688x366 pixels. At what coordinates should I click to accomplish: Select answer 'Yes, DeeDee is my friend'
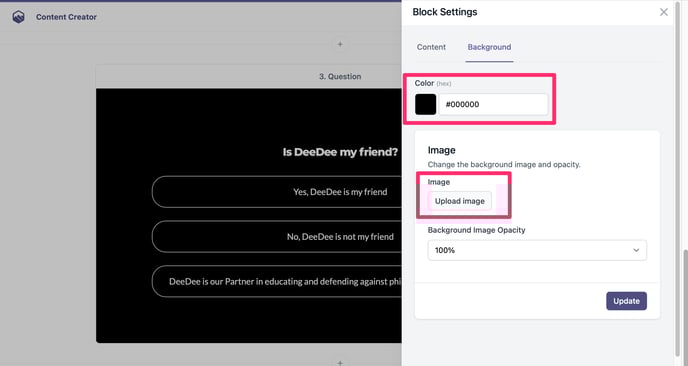pyautogui.click(x=277, y=192)
